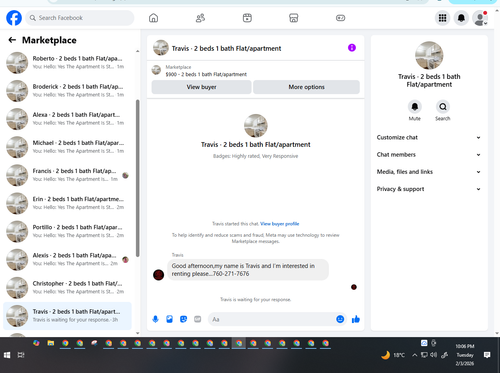Click the taskbar clock and date

pos(465,355)
